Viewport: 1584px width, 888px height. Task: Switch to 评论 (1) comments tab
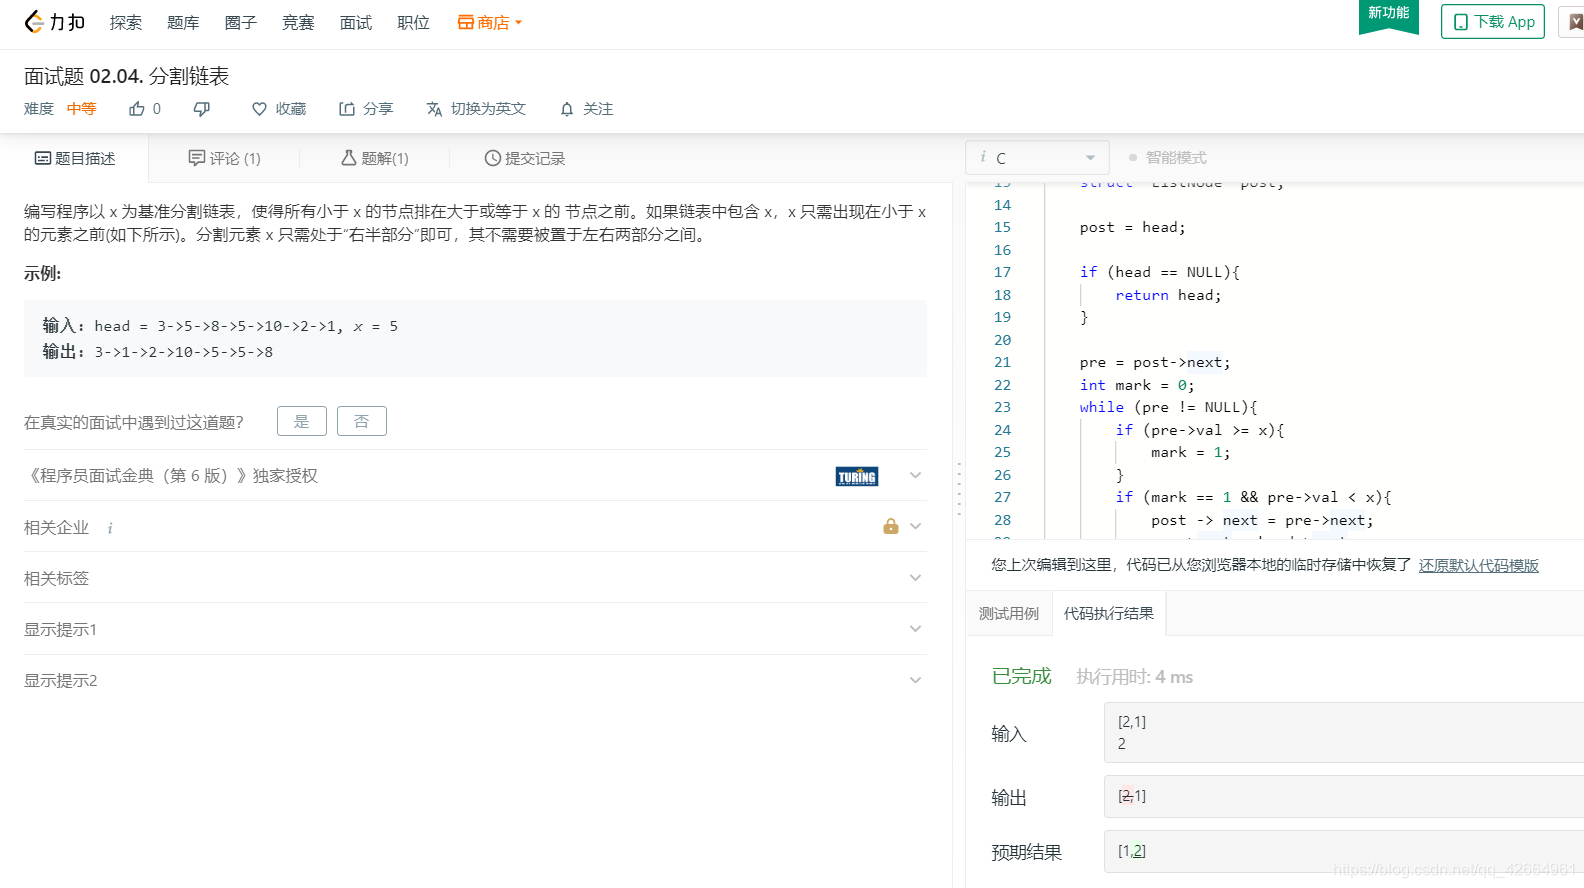[224, 158]
